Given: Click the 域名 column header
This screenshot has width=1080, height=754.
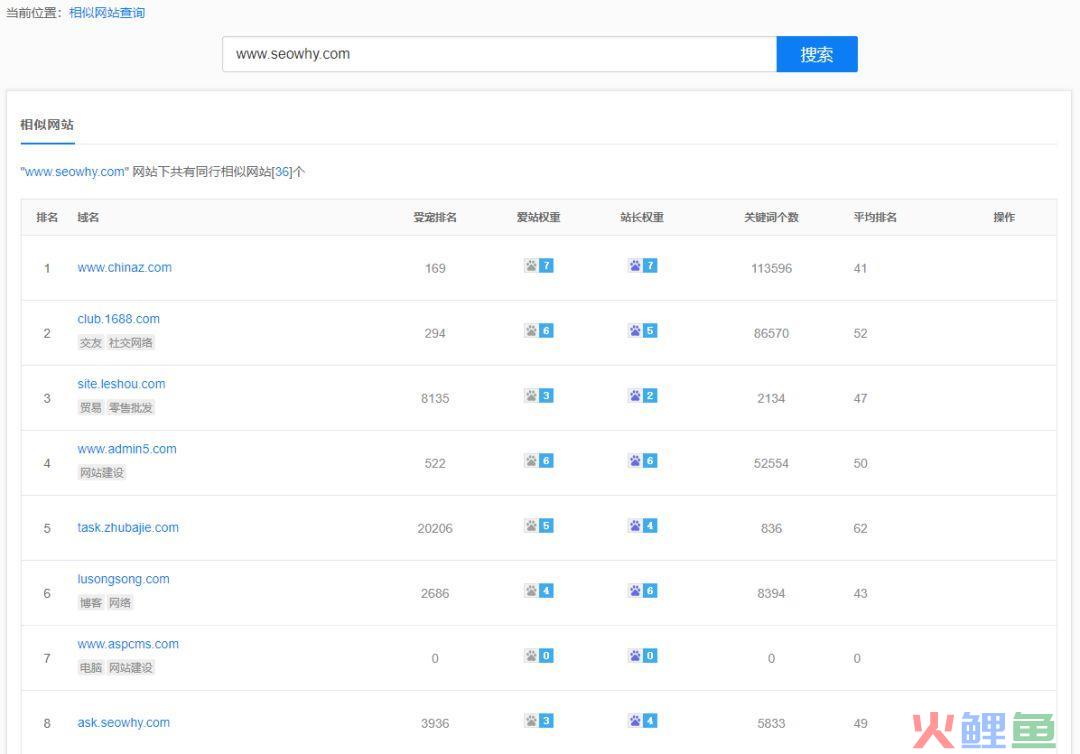Looking at the screenshot, I should [x=88, y=218].
